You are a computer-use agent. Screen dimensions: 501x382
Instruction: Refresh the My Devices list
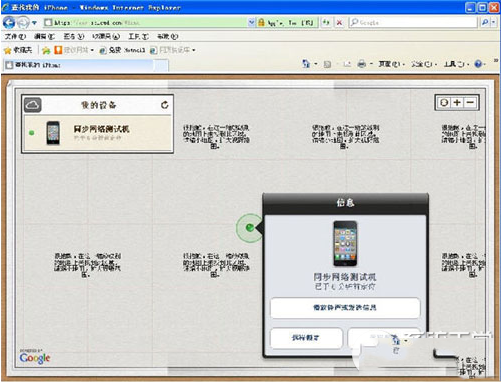click(x=165, y=105)
